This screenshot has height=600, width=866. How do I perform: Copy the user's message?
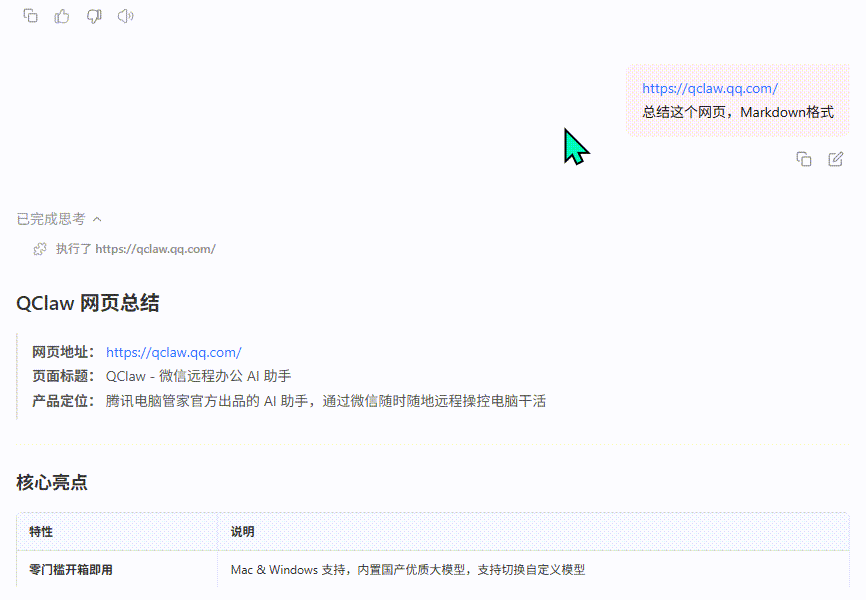804,159
